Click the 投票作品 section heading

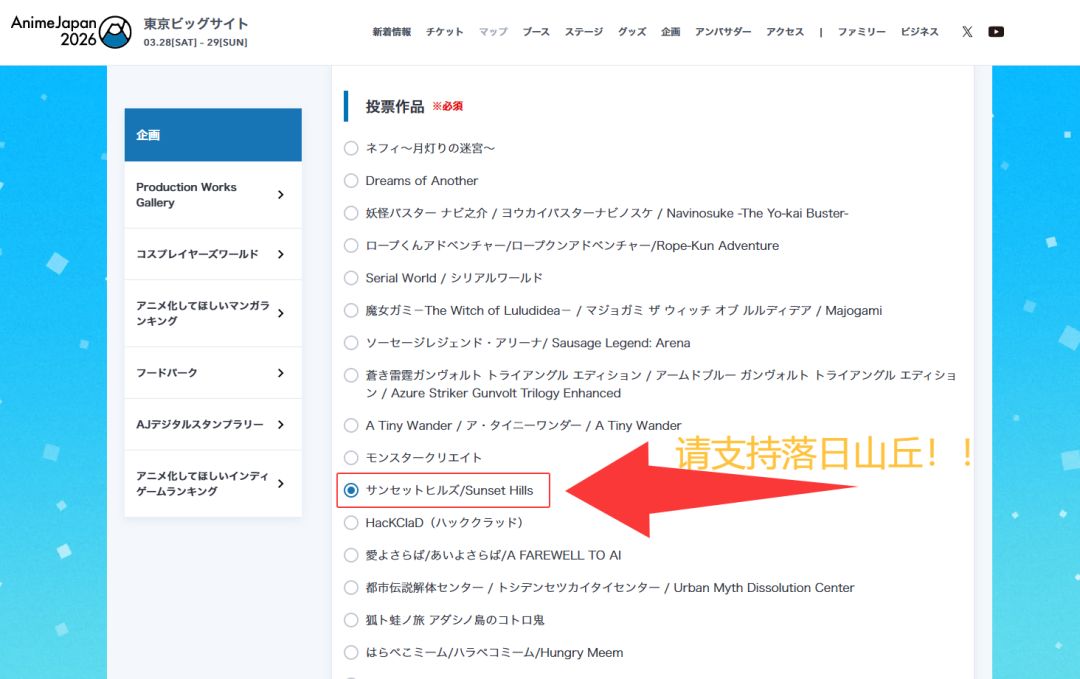395,107
